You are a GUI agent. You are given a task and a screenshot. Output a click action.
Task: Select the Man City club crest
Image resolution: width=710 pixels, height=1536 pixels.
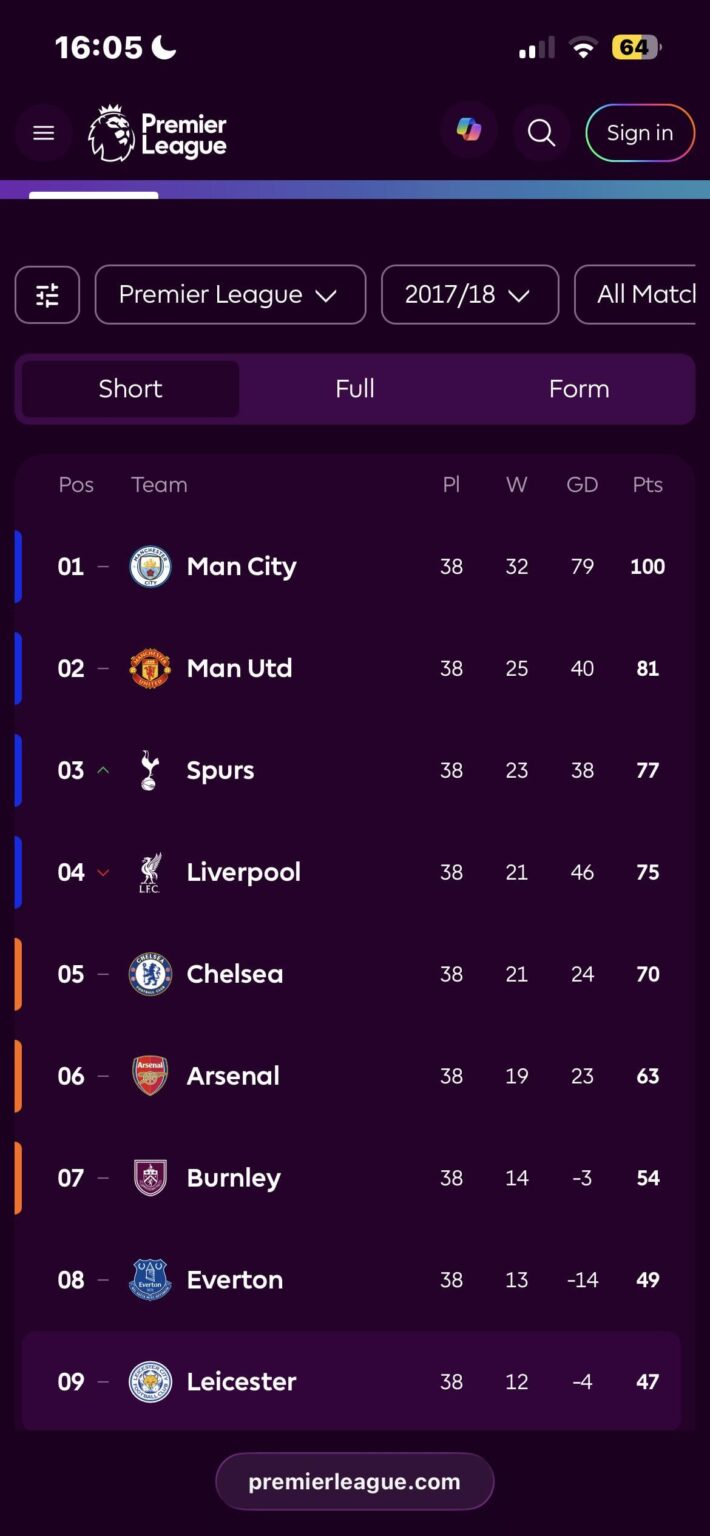pyautogui.click(x=149, y=566)
